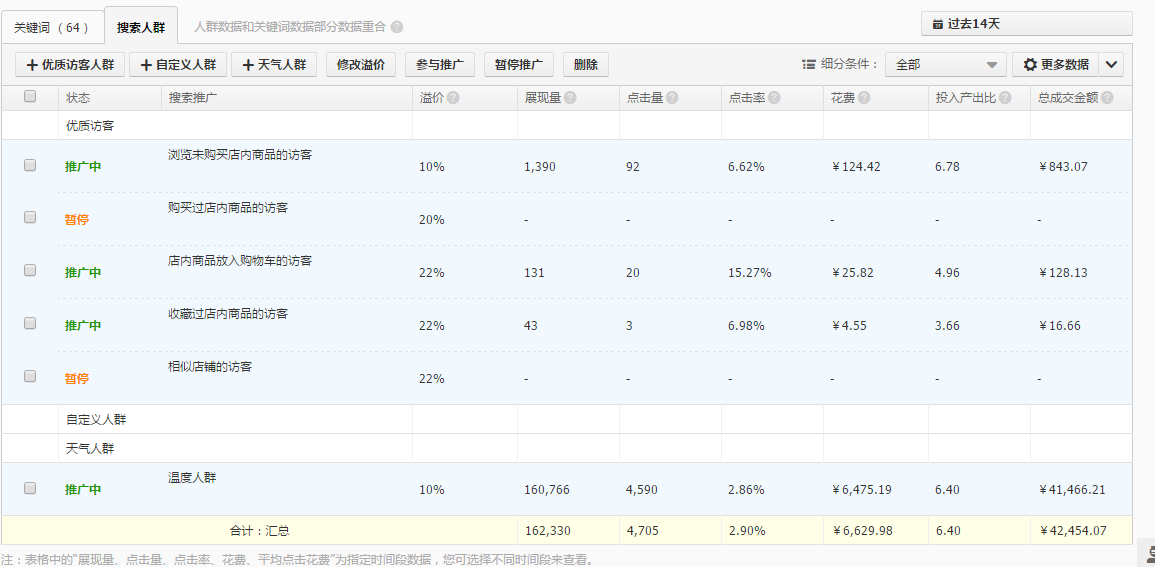The width and height of the screenshot is (1155, 567).
Task: Check the 浏览未购买店内商品的访客 row
Action: tap(30, 165)
